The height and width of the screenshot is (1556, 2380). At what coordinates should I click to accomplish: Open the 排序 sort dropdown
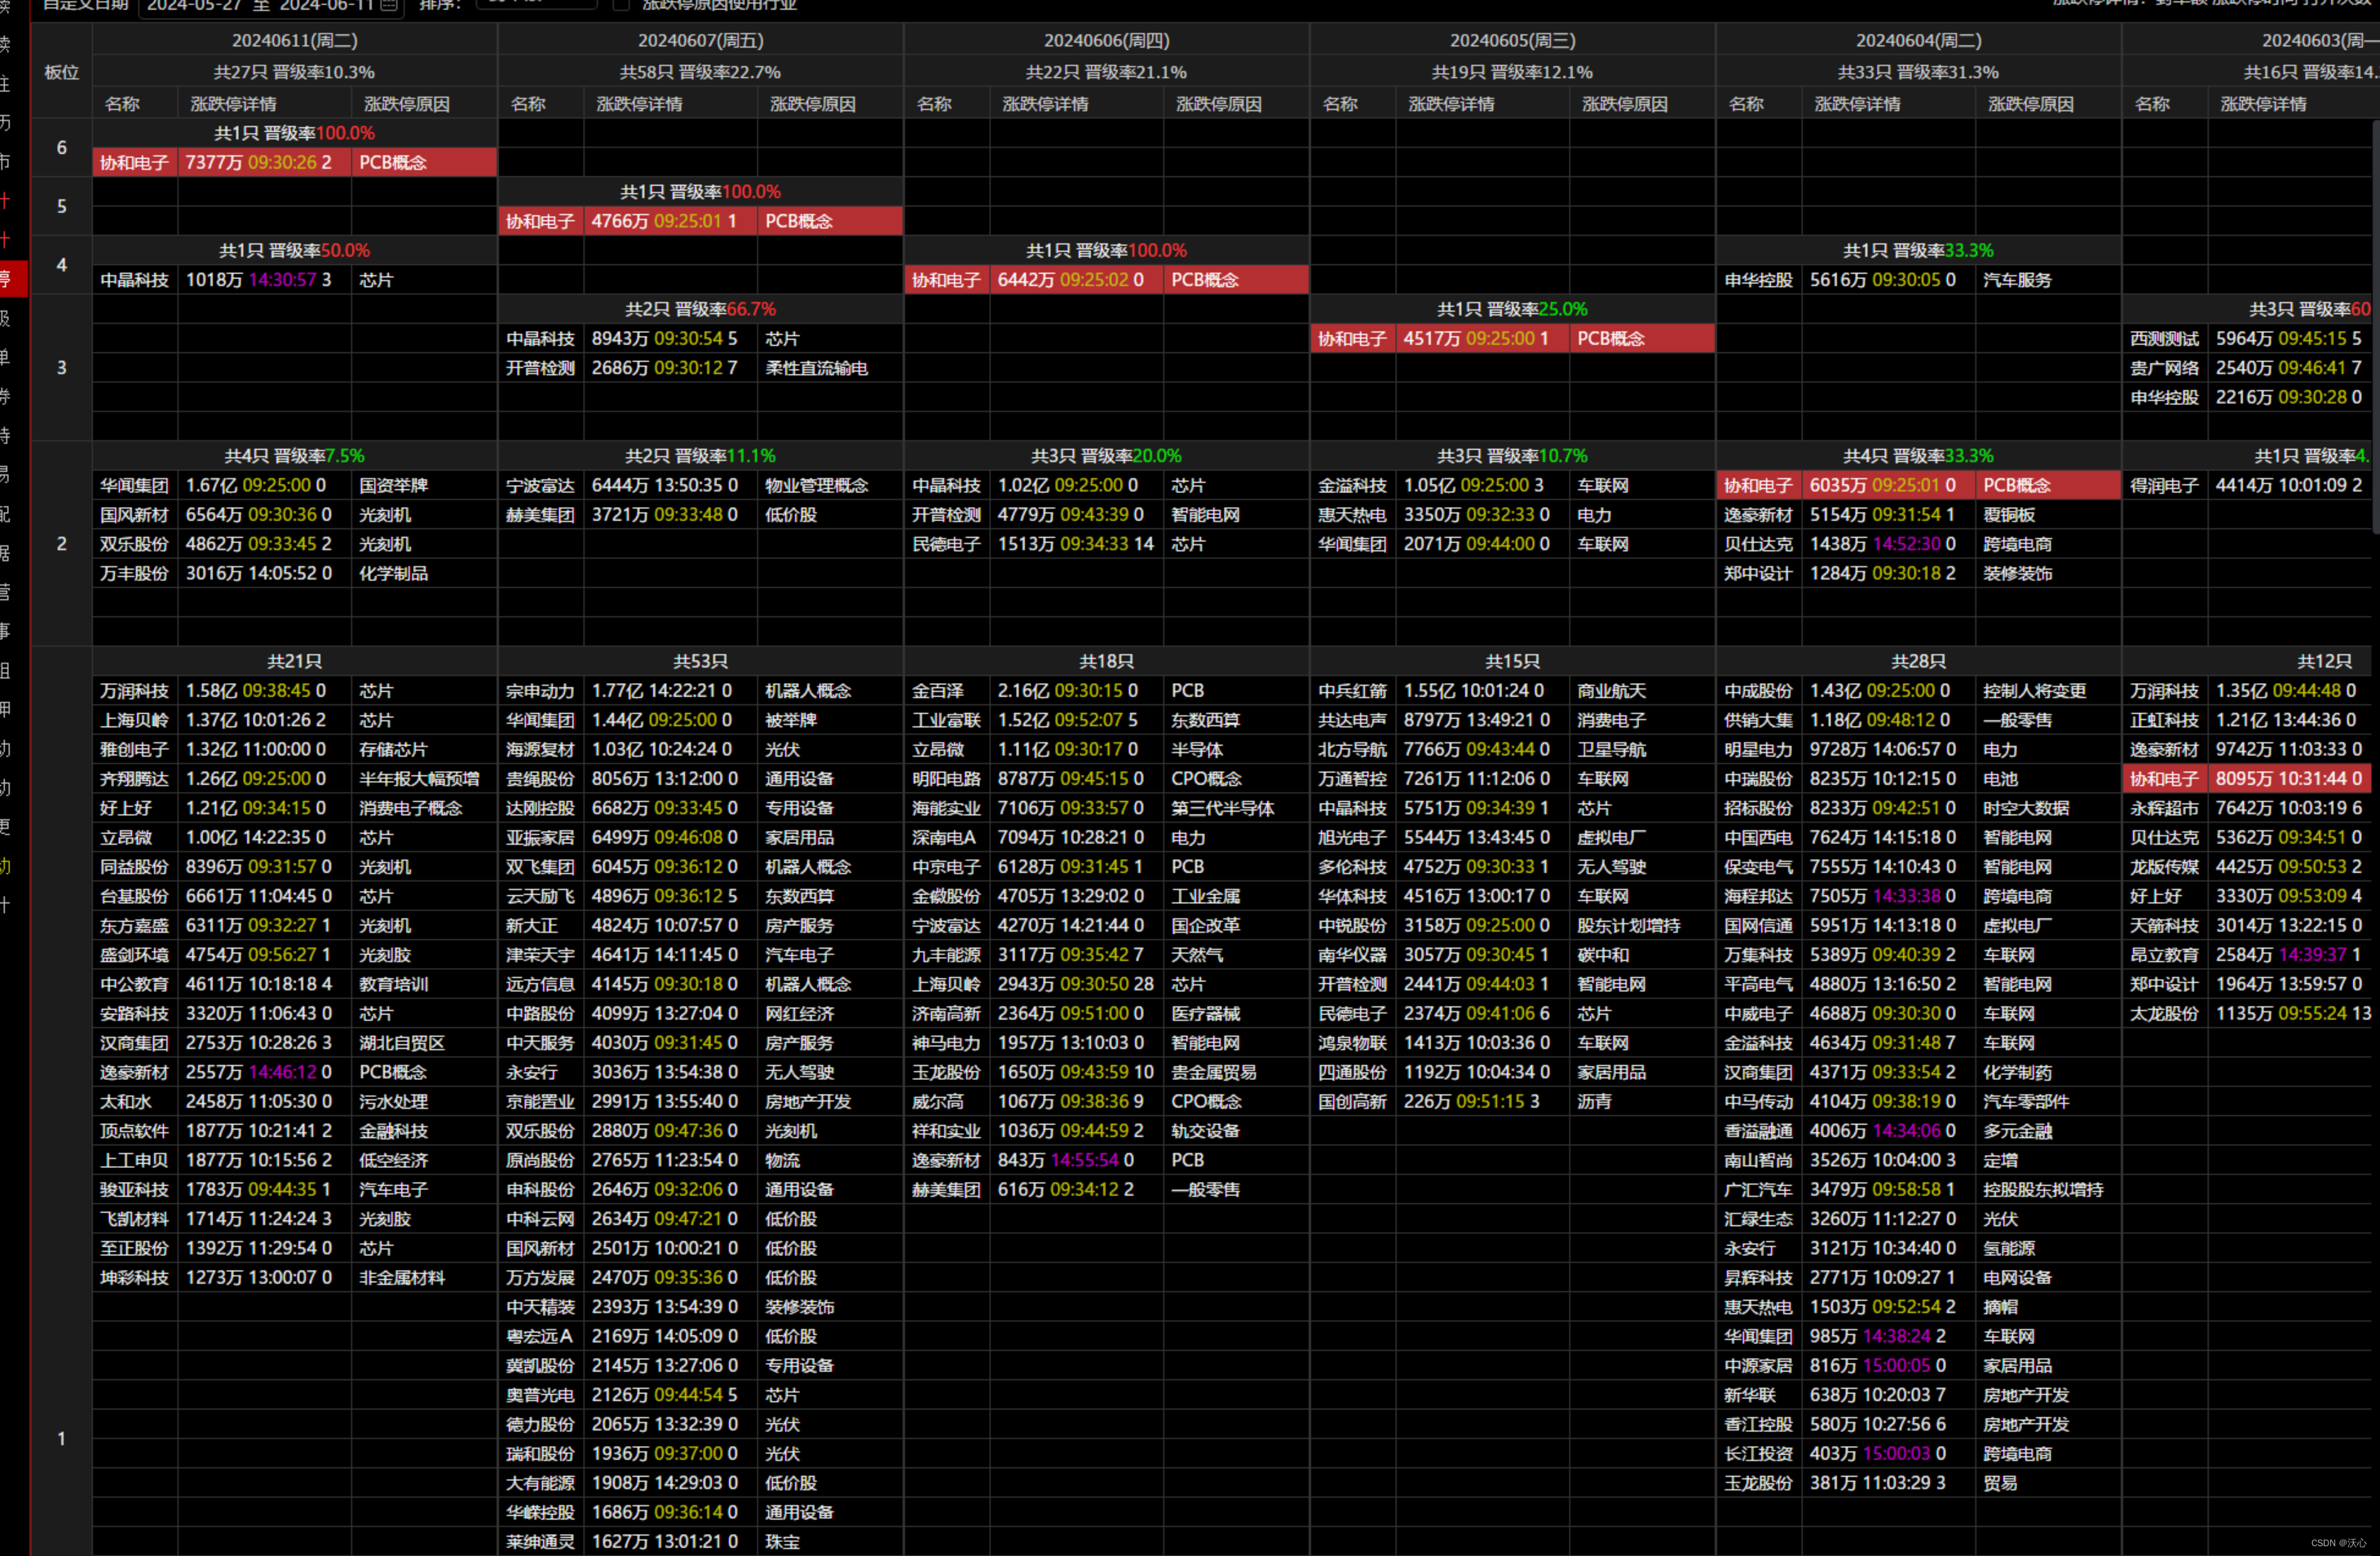coord(536,4)
